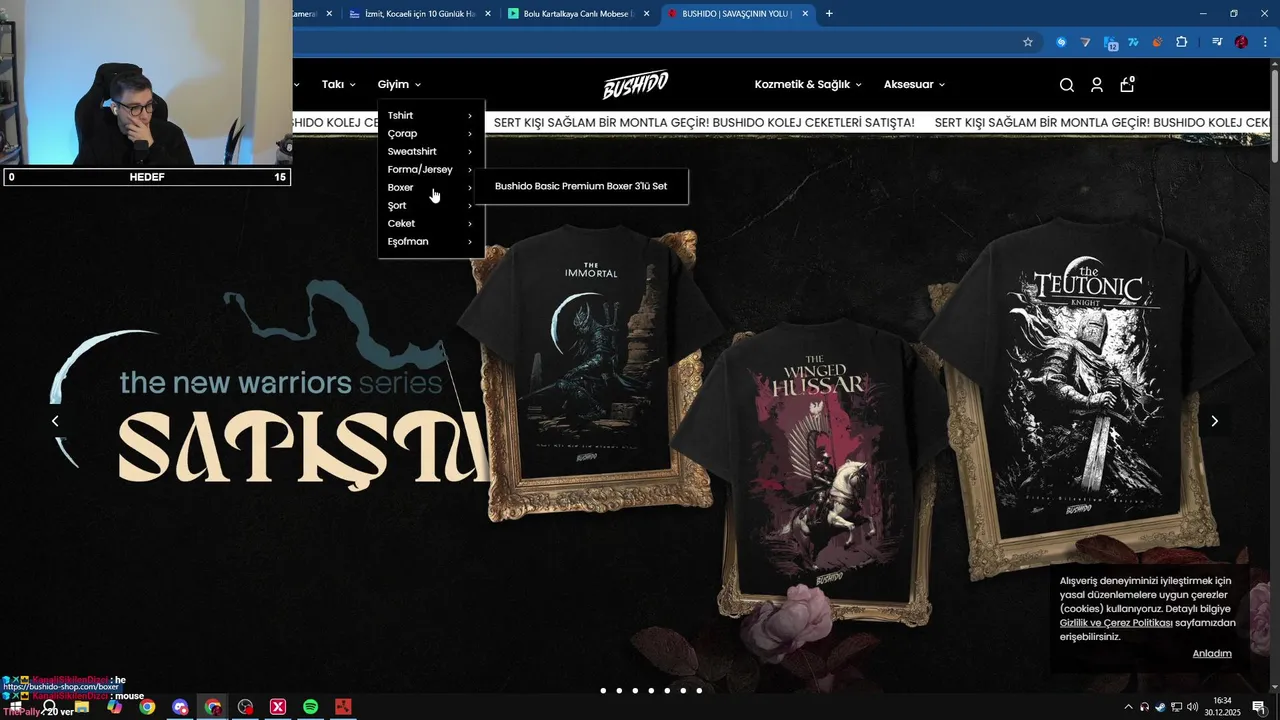1280x720 pixels.
Task: Open Gizlilik ve Çerez Politikası link
Action: pyautogui.click(x=1116, y=623)
